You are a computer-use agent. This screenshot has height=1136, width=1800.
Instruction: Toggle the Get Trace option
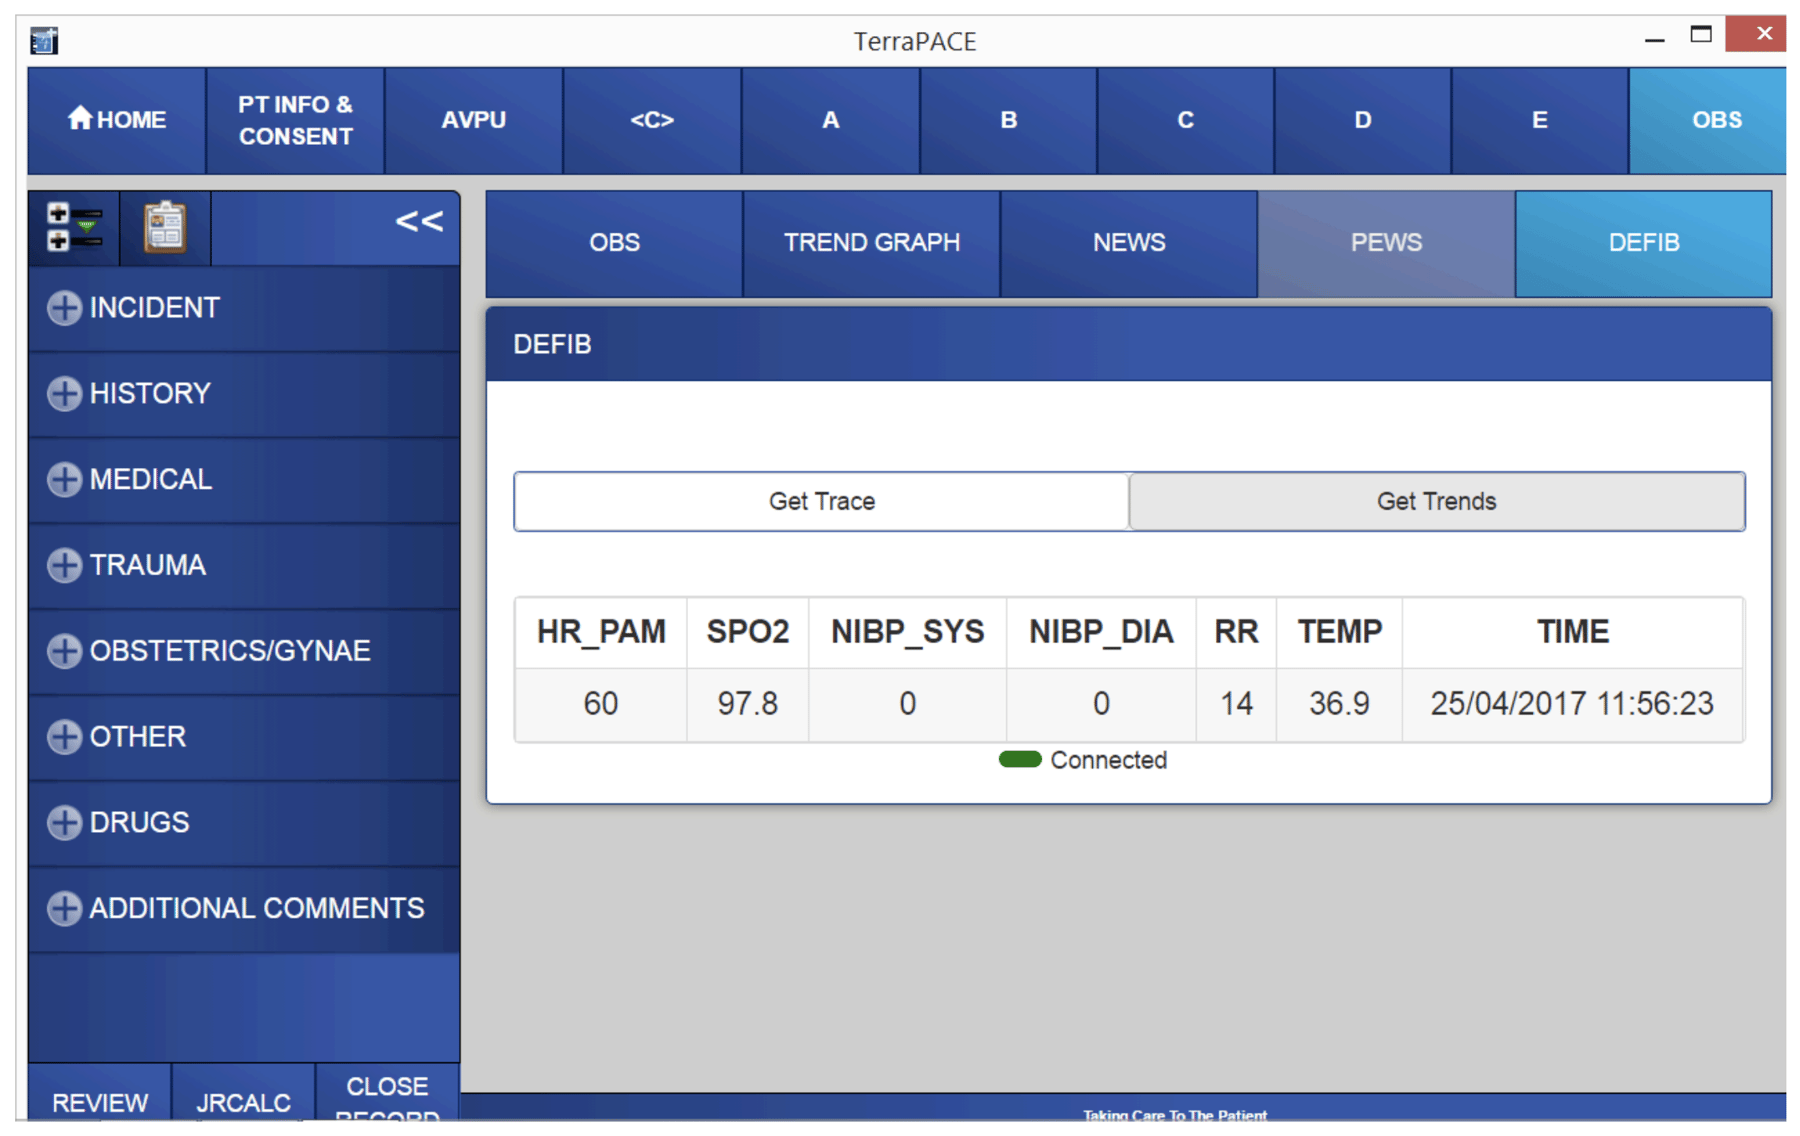click(x=820, y=501)
